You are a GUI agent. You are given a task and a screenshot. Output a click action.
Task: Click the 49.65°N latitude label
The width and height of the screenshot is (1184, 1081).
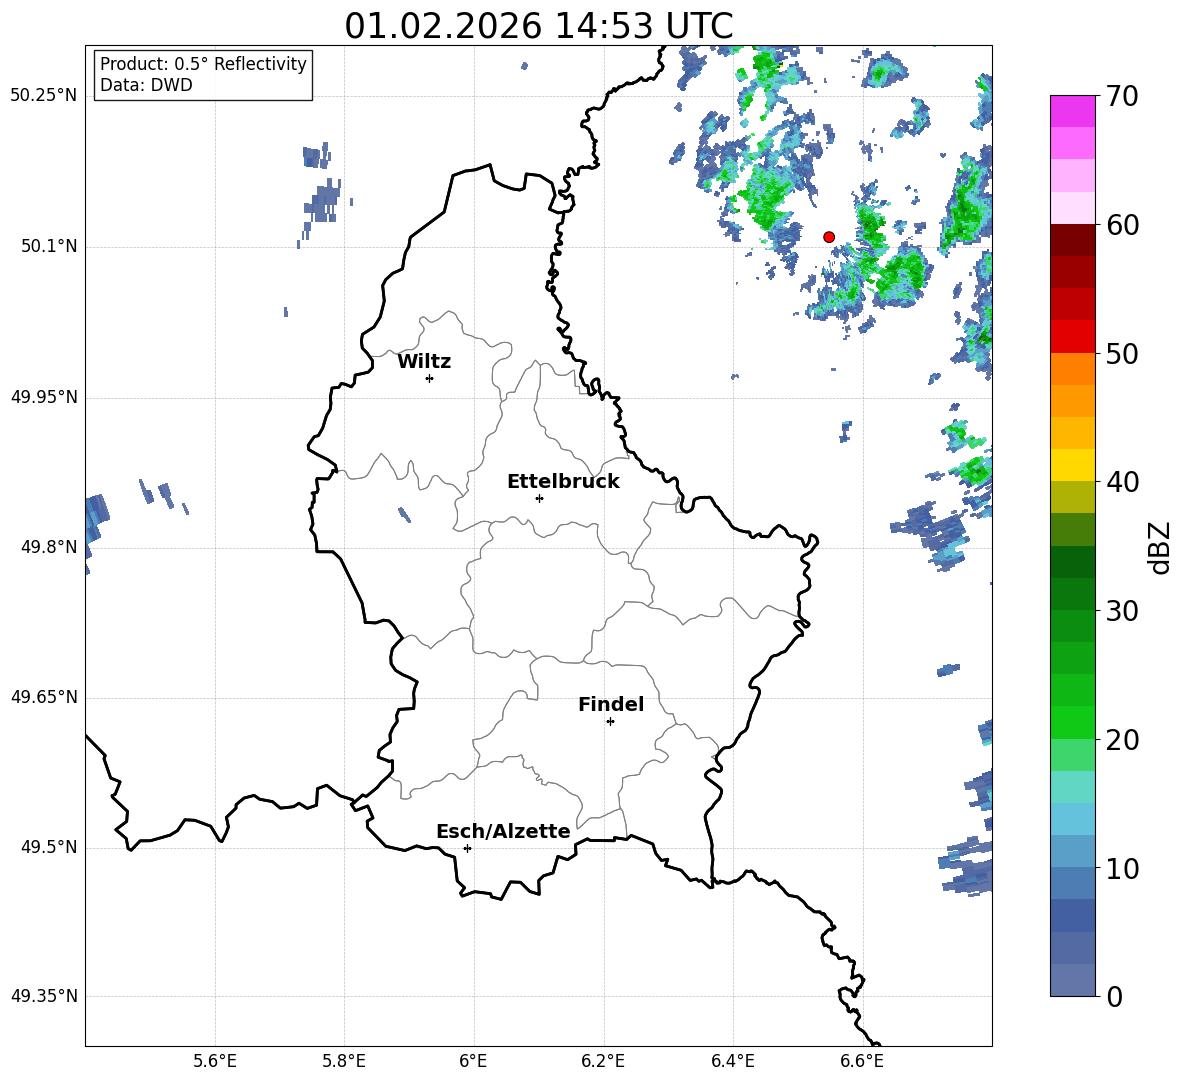[43, 696]
